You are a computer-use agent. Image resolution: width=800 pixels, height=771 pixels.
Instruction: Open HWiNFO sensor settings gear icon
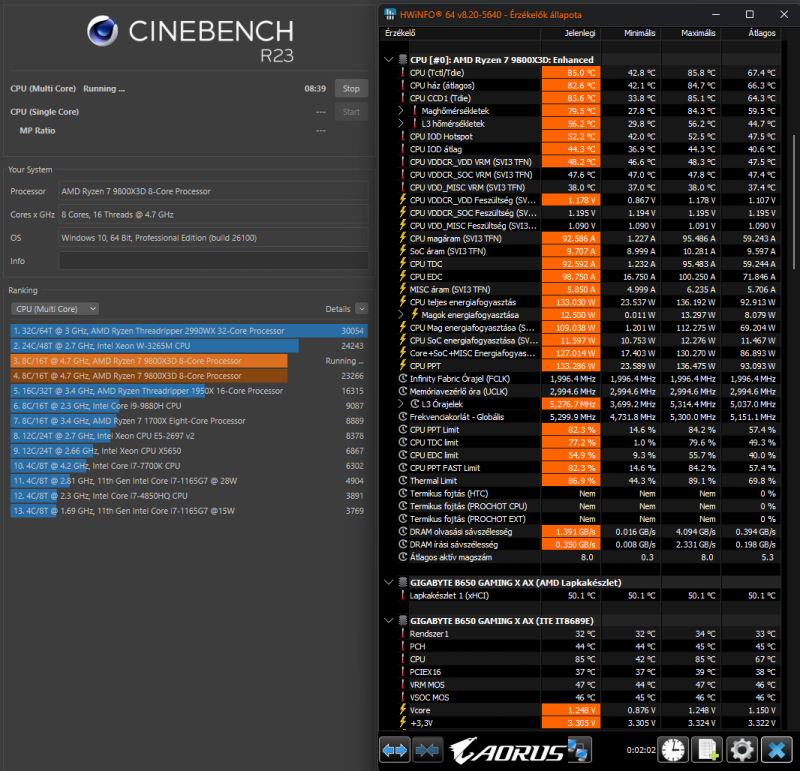742,750
